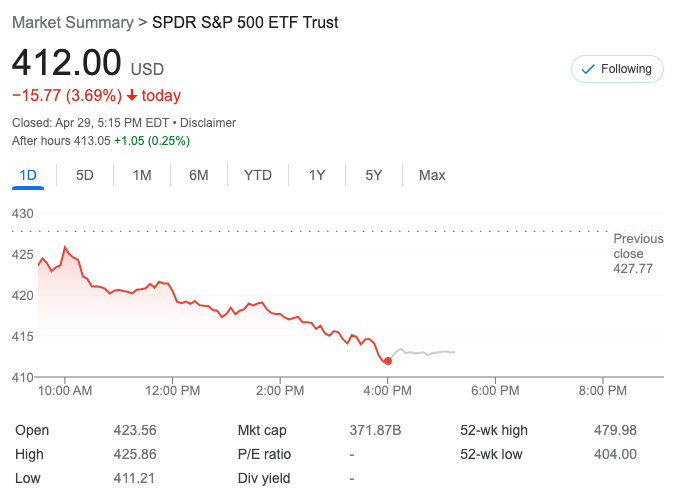The image size is (678, 497).
Task: Toggle the Following button
Action: (x=617, y=69)
